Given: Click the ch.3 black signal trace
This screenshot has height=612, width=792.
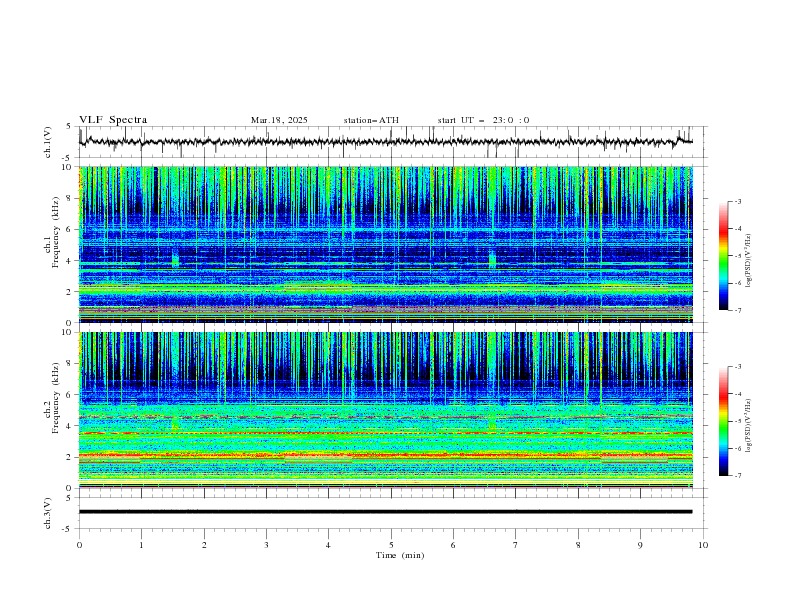Looking at the screenshot, I should [385, 512].
